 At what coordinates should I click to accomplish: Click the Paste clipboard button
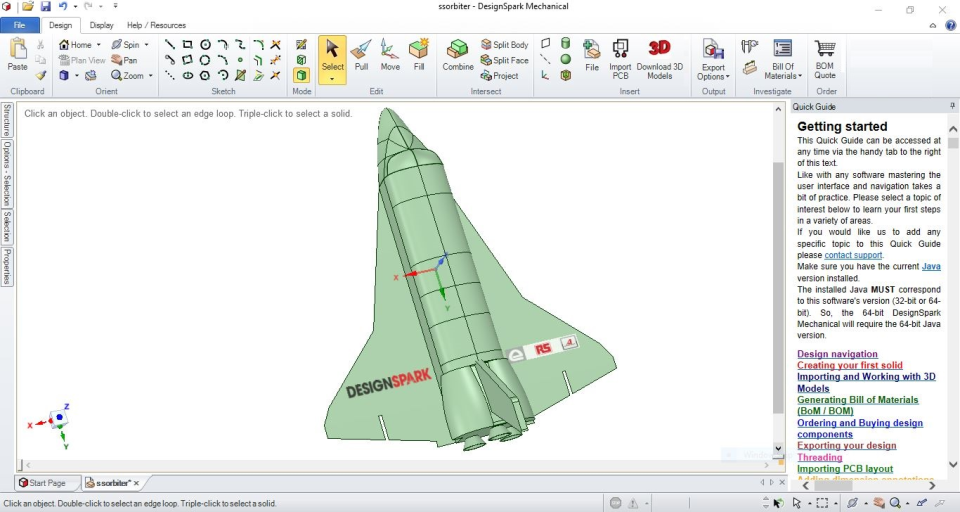(18, 55)
